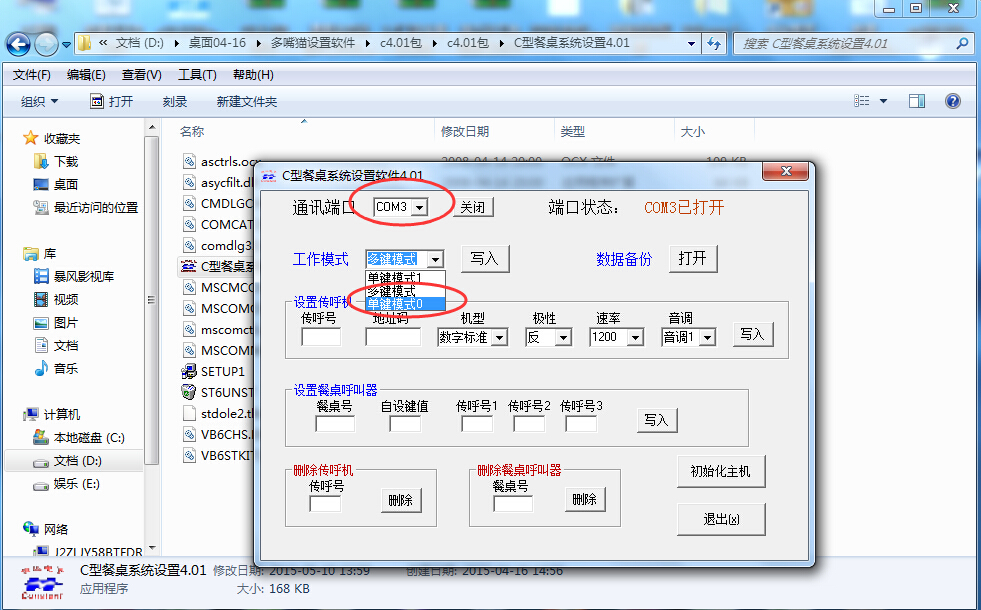Select 本地磁盘 (C:) drive
The height and width of the screenshot is (610, 981).
coord(88,437)
